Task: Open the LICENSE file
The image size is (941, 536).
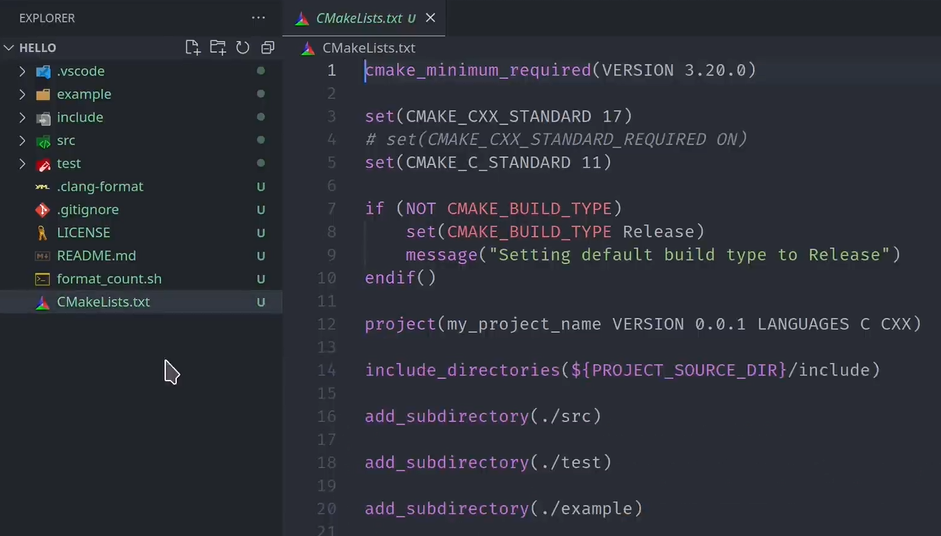Action: click(83, 232)
